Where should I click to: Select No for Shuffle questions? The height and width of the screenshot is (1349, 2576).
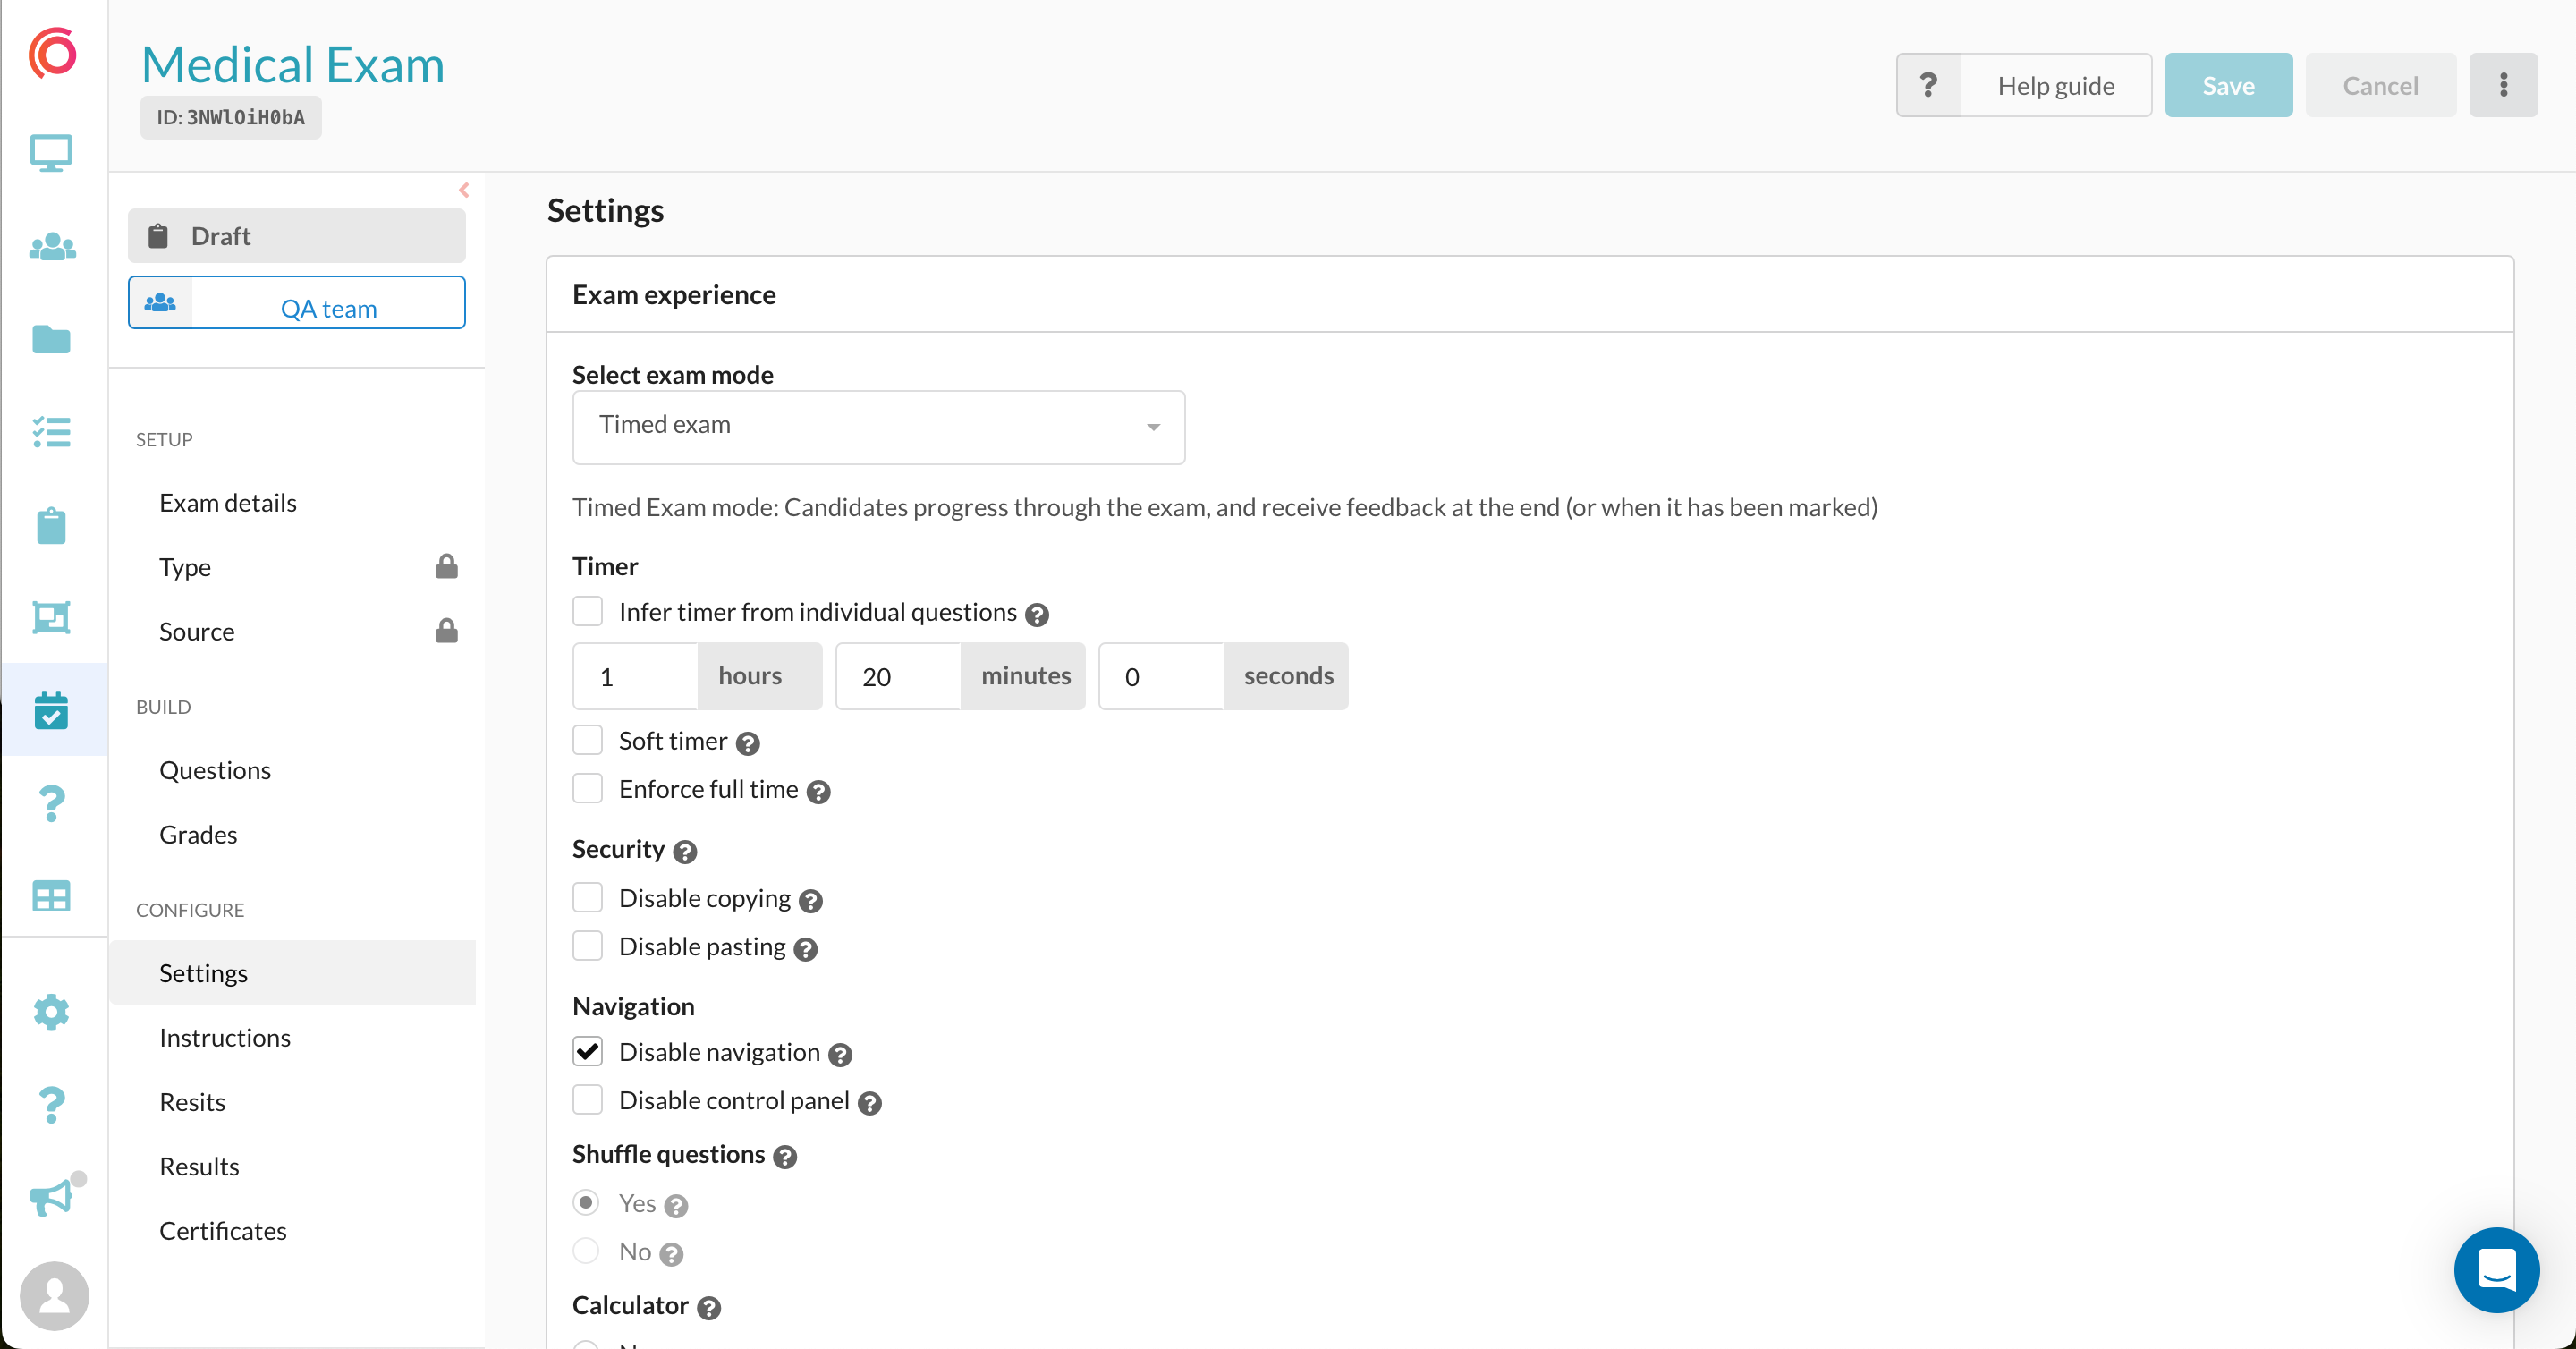pyautogui.click(x=586, y=1250)
